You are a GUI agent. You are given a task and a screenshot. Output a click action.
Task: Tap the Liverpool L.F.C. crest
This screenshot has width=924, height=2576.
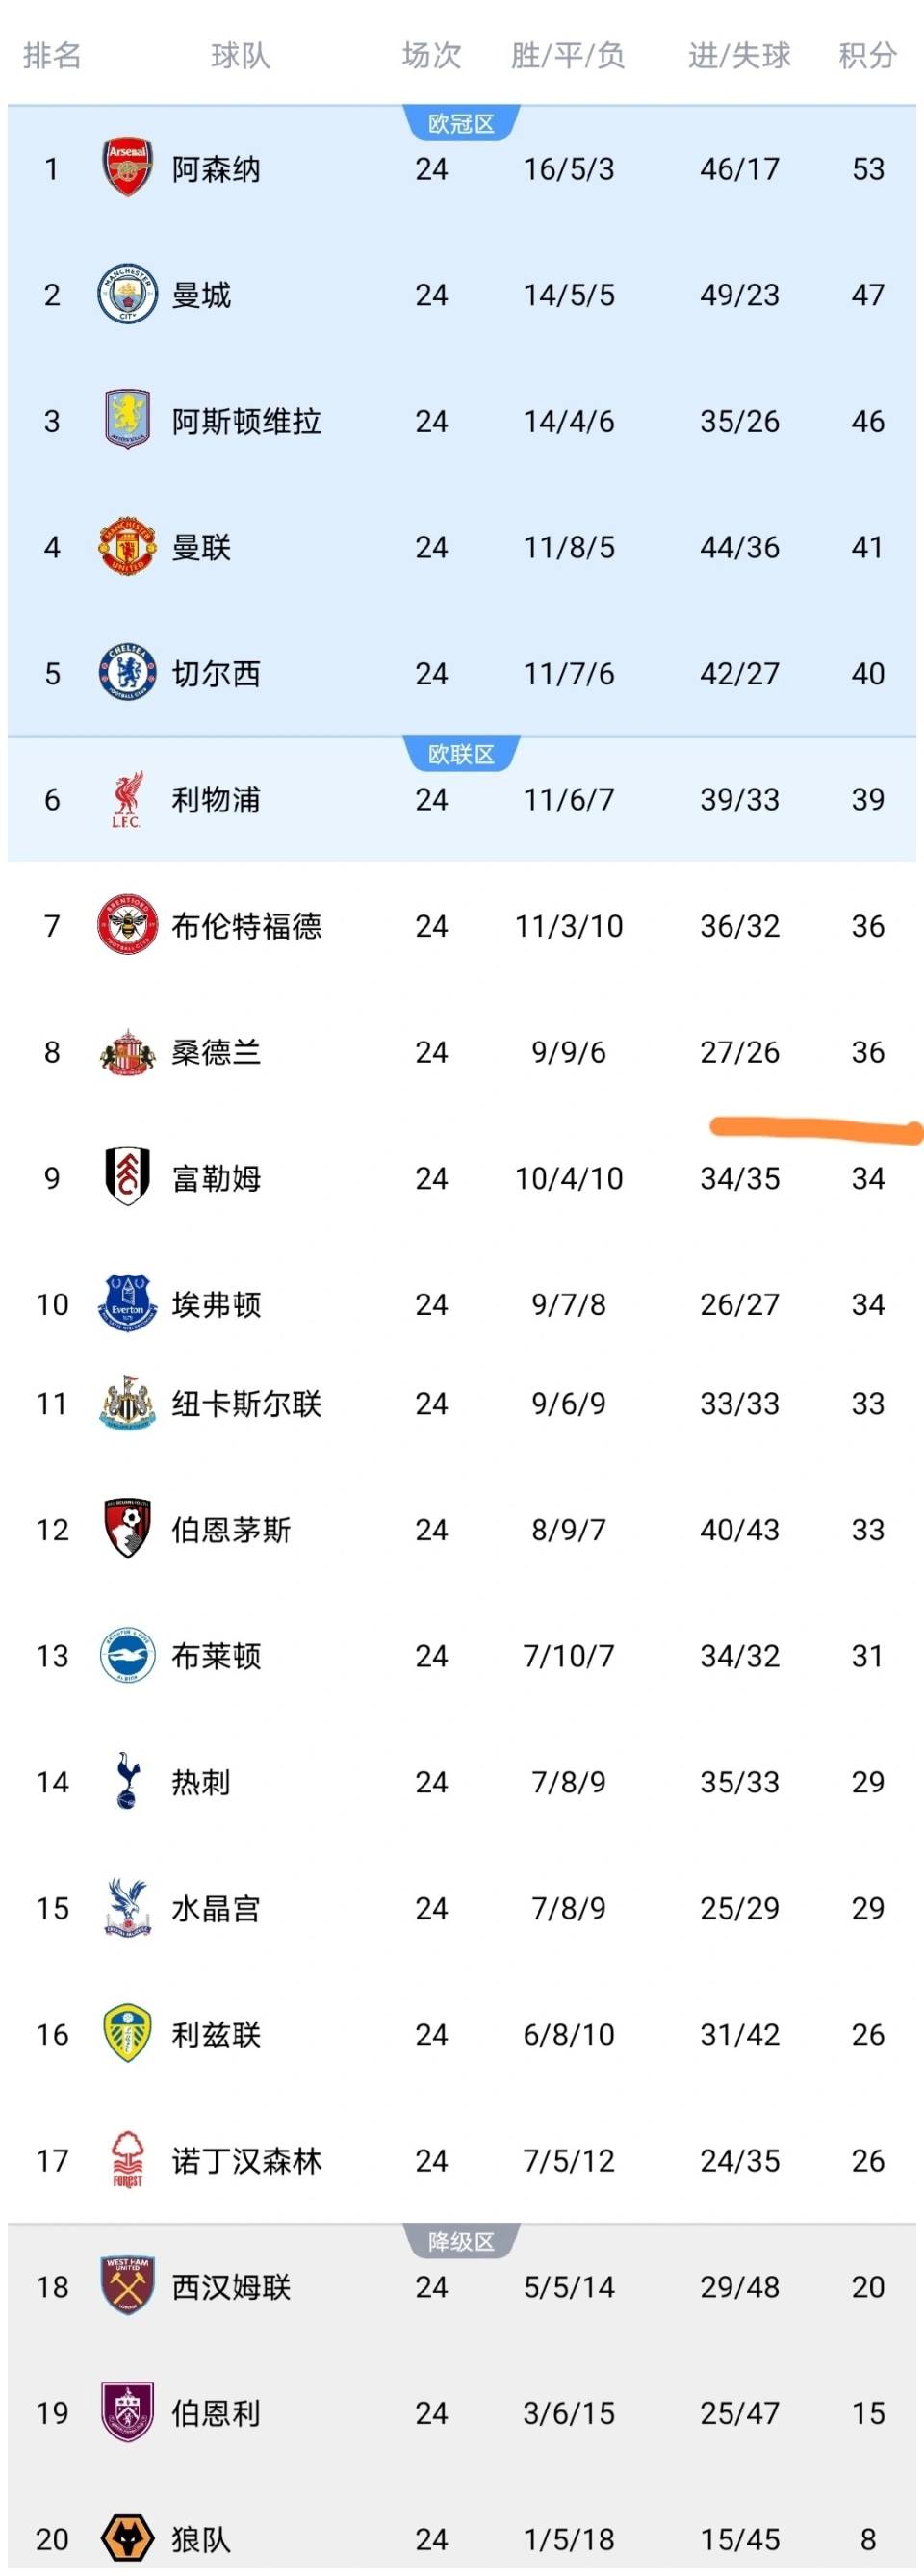point(127,800)
